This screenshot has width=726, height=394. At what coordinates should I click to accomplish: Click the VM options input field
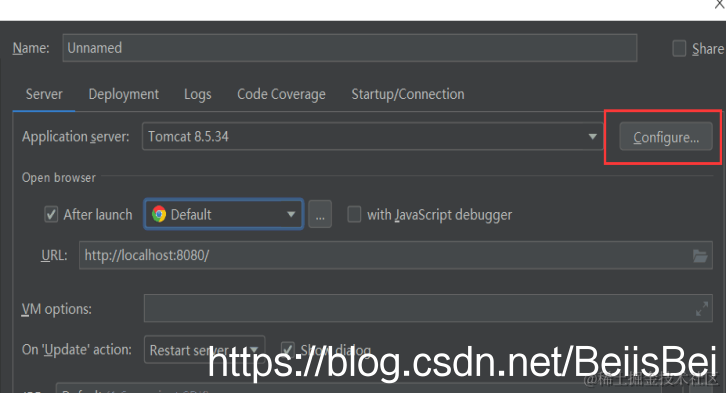[428, 308]
